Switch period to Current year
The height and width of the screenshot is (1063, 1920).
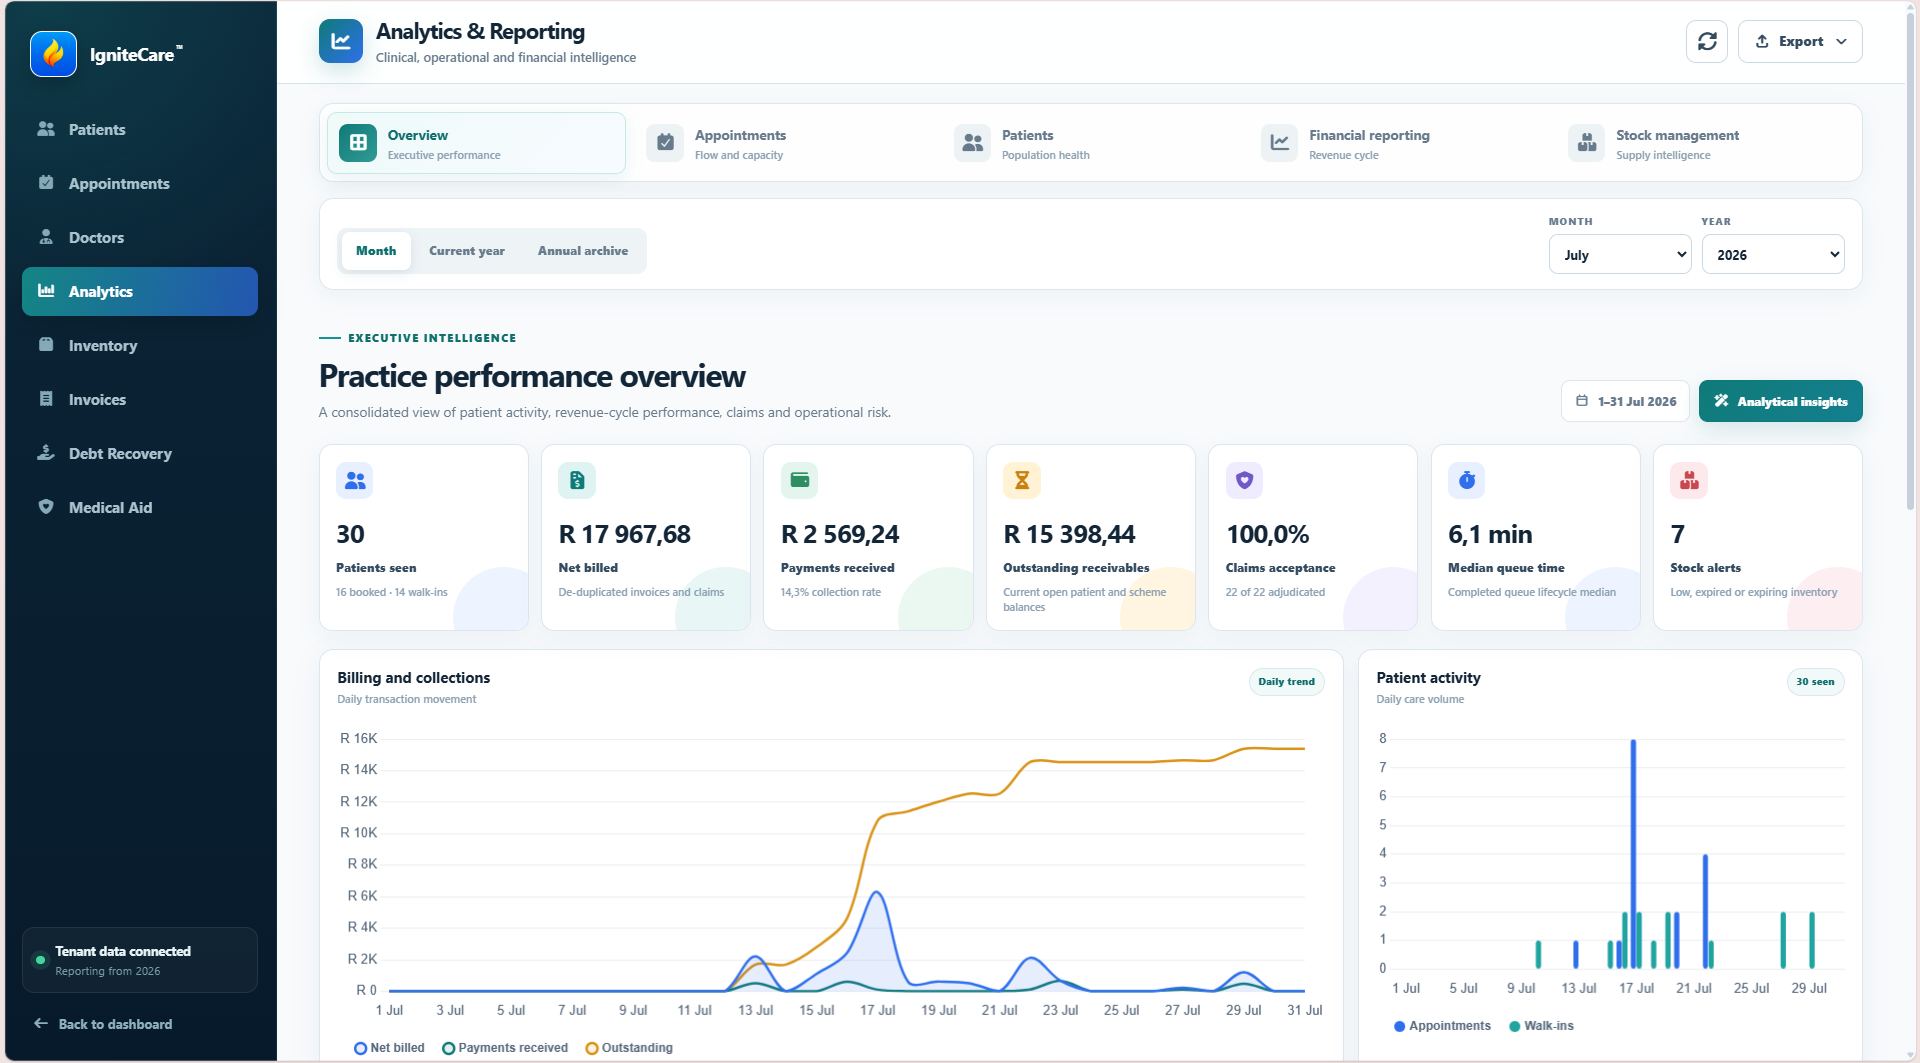[x=467, y=251]
